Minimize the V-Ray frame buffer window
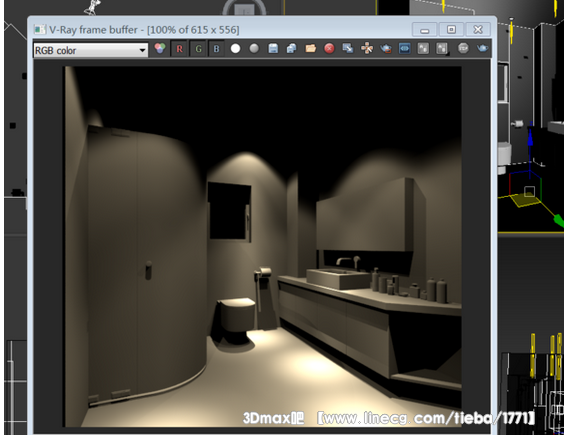 pos(424,30)
